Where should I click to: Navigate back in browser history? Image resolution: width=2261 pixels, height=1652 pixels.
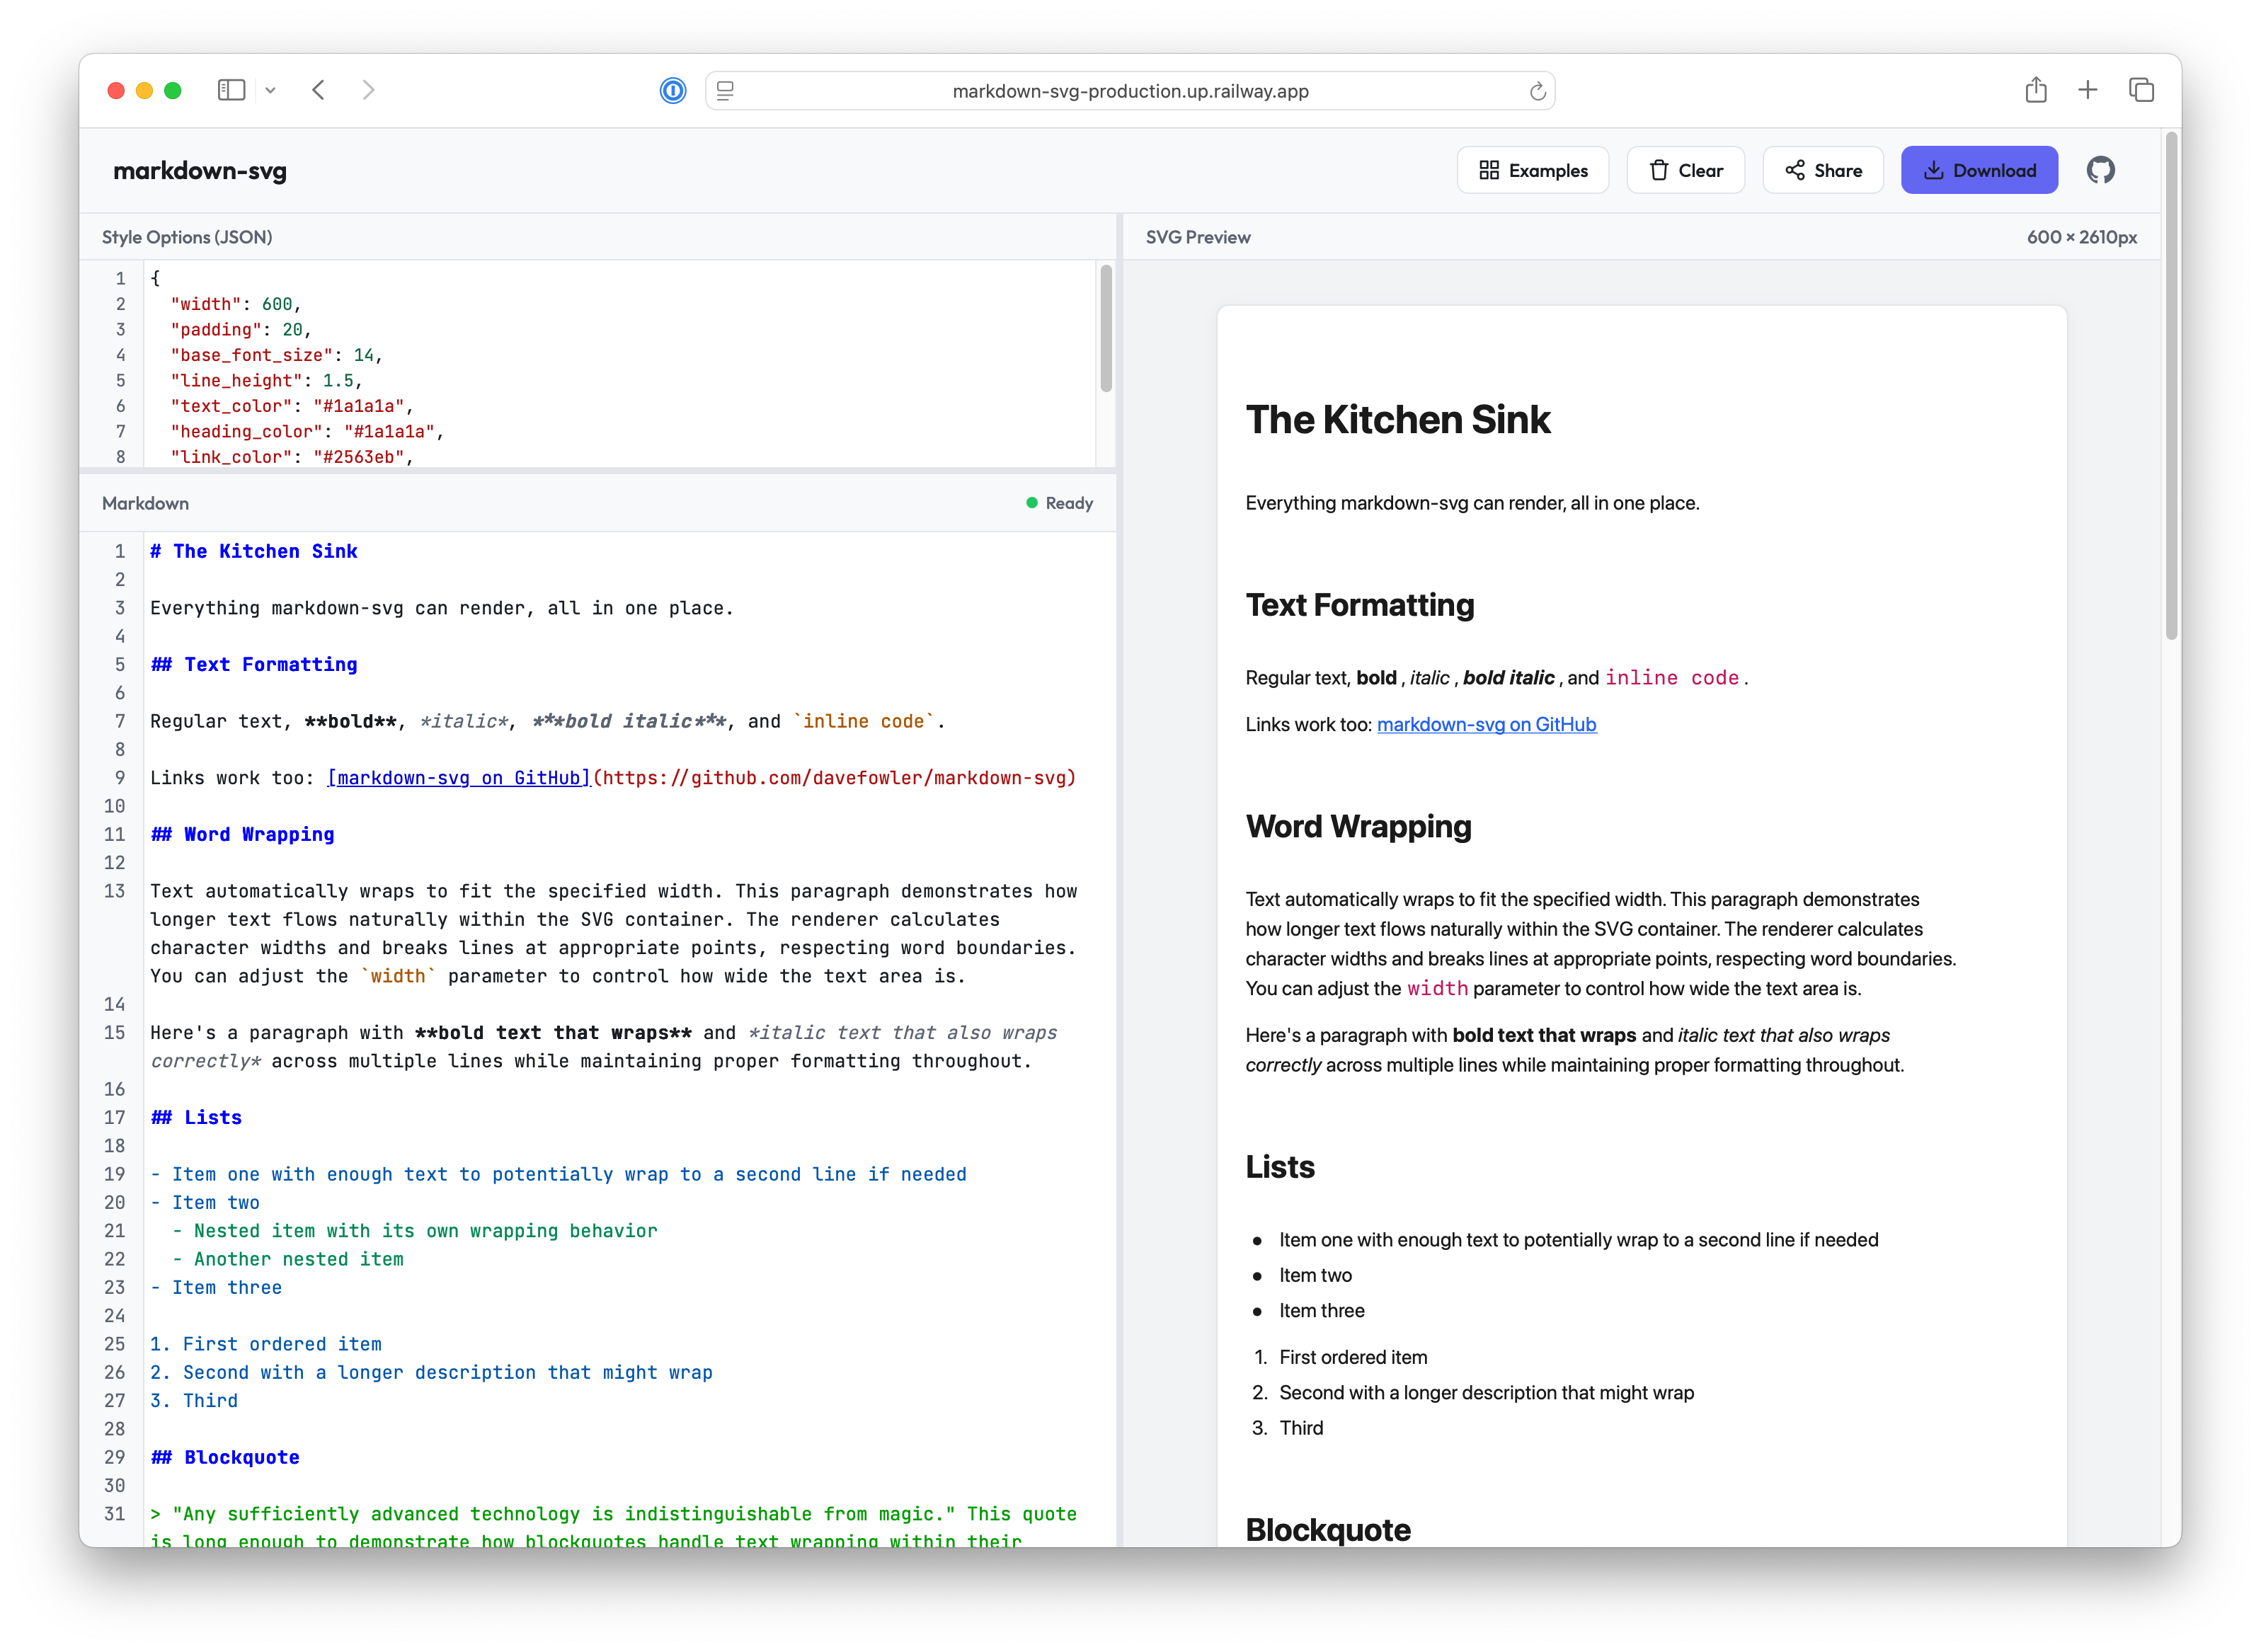[318, 90]
